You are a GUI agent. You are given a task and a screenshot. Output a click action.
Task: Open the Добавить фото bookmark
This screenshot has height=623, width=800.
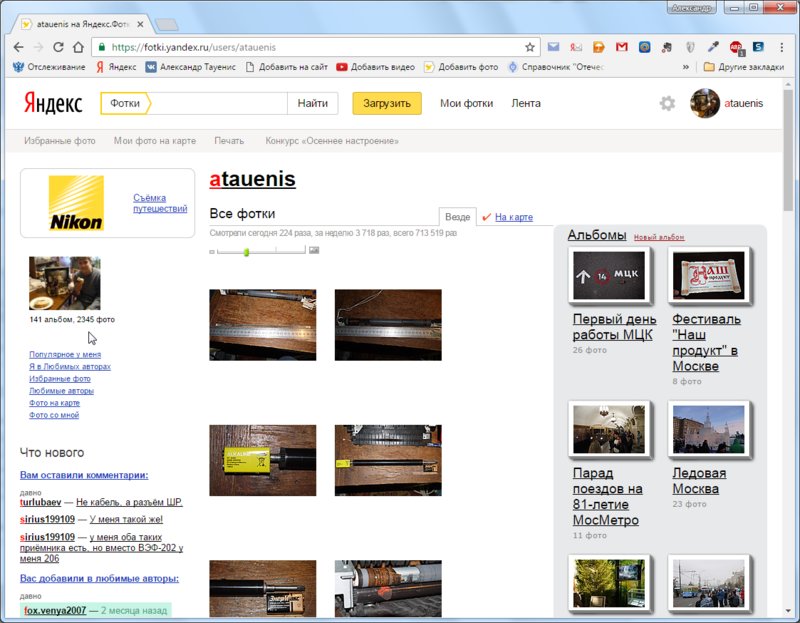tap(461, 67)
